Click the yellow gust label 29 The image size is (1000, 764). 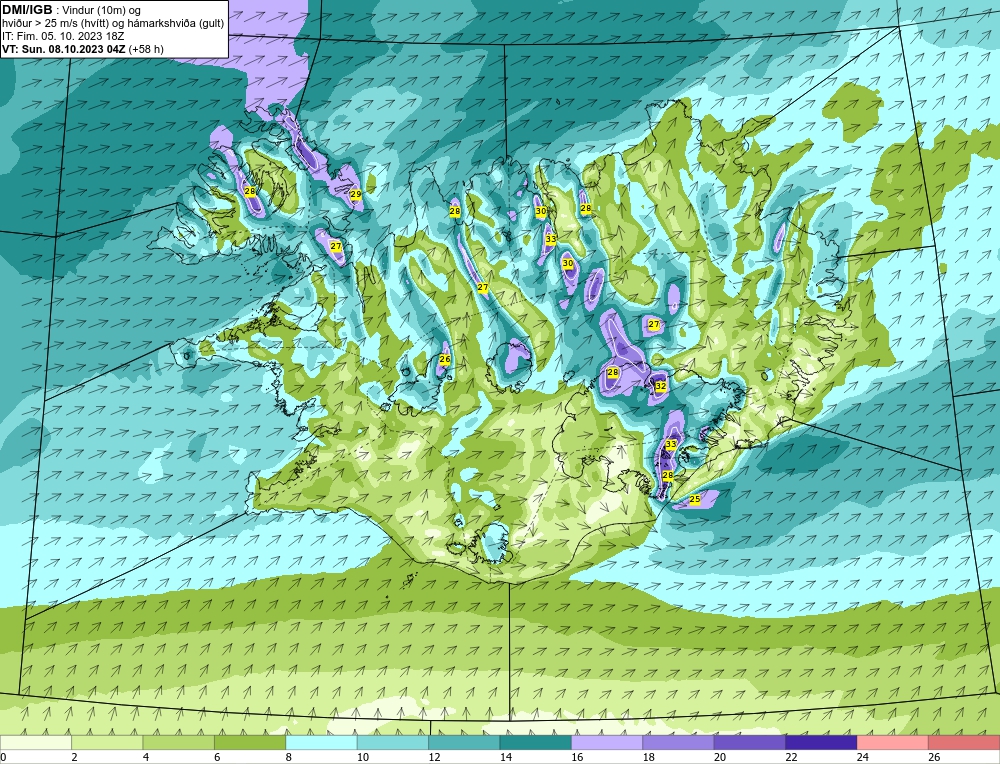[x=356, y=194]
